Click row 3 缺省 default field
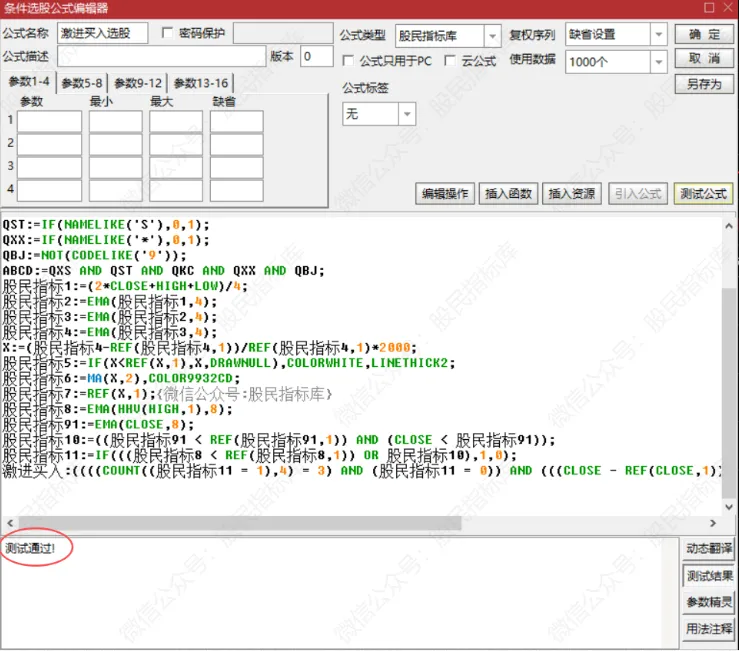 coord(237,167)
